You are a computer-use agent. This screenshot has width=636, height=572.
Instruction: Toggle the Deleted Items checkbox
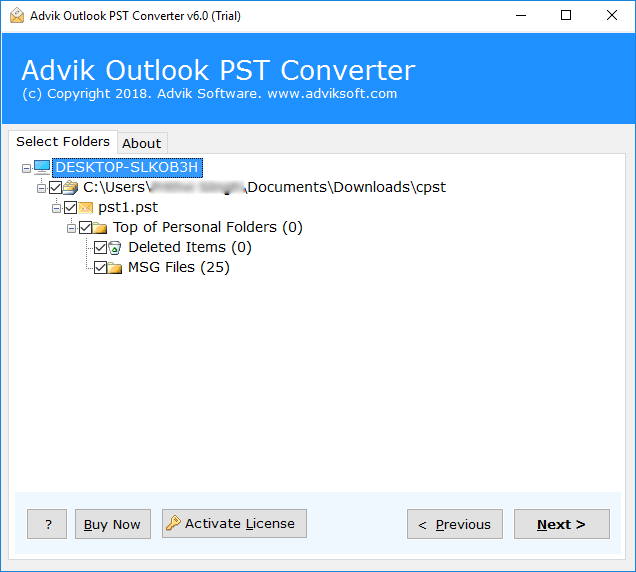100,247
